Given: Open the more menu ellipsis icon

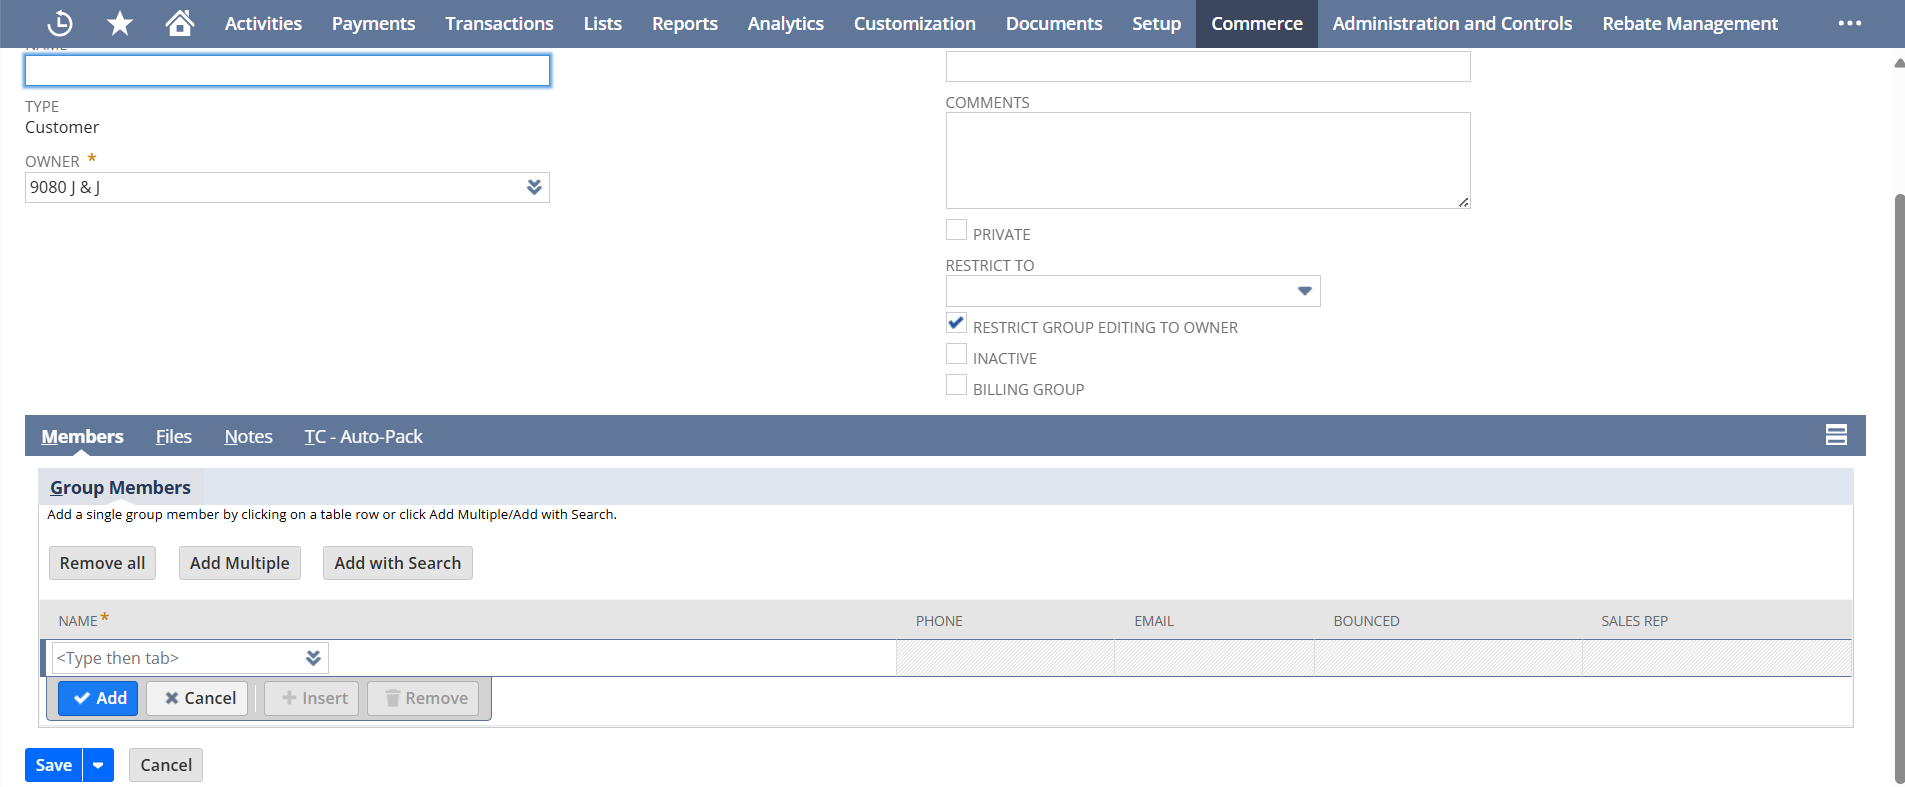Looking at the screenshot, I should click(x=1849, y=23).
